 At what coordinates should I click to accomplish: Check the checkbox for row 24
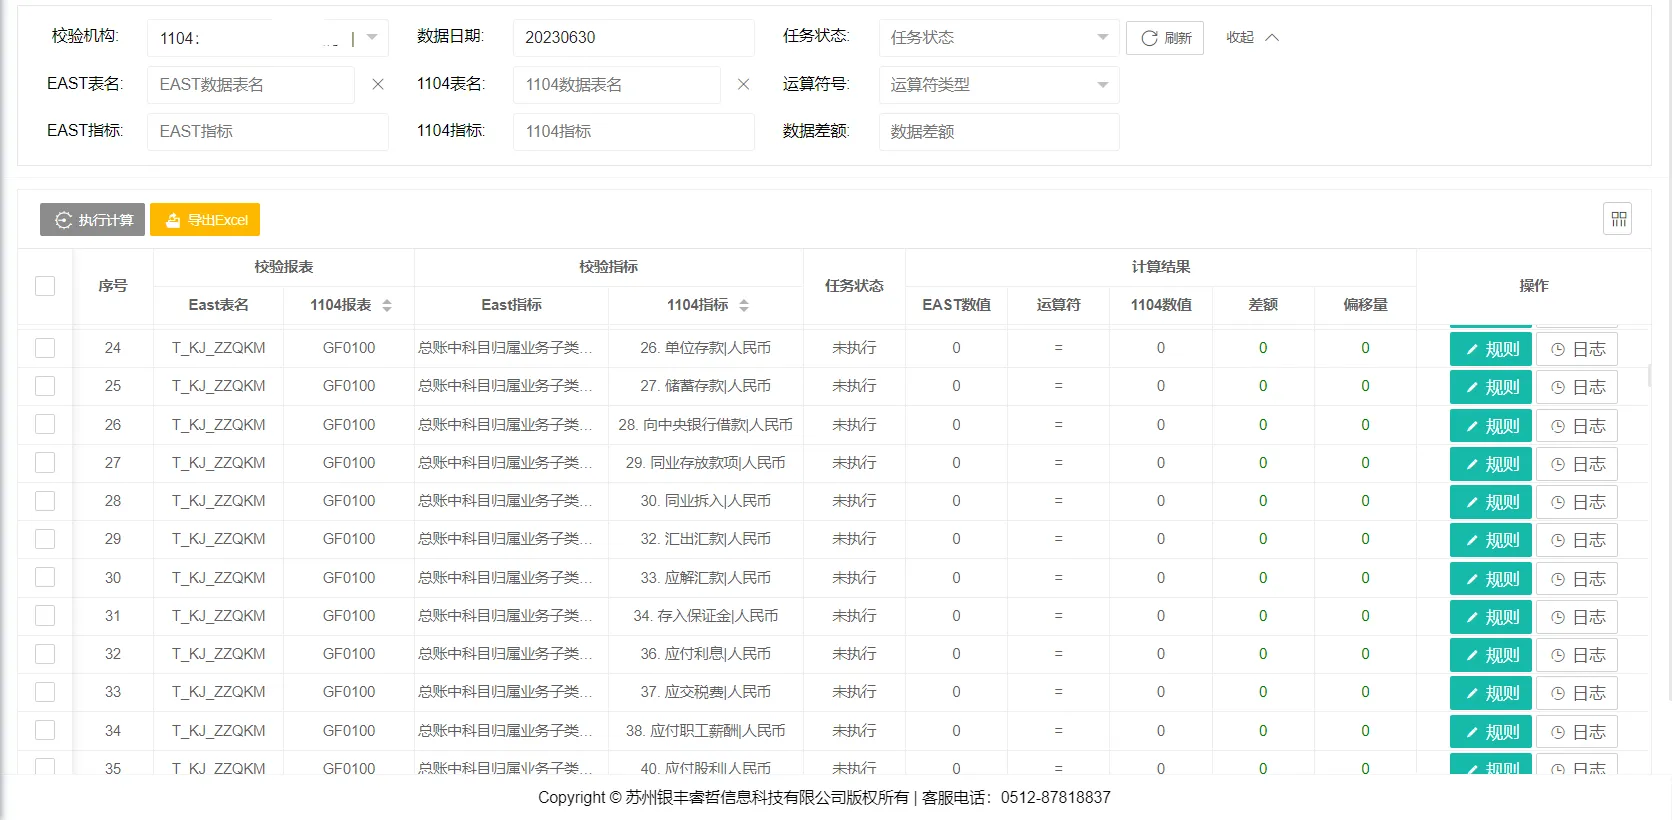click(x=45, y=348)
